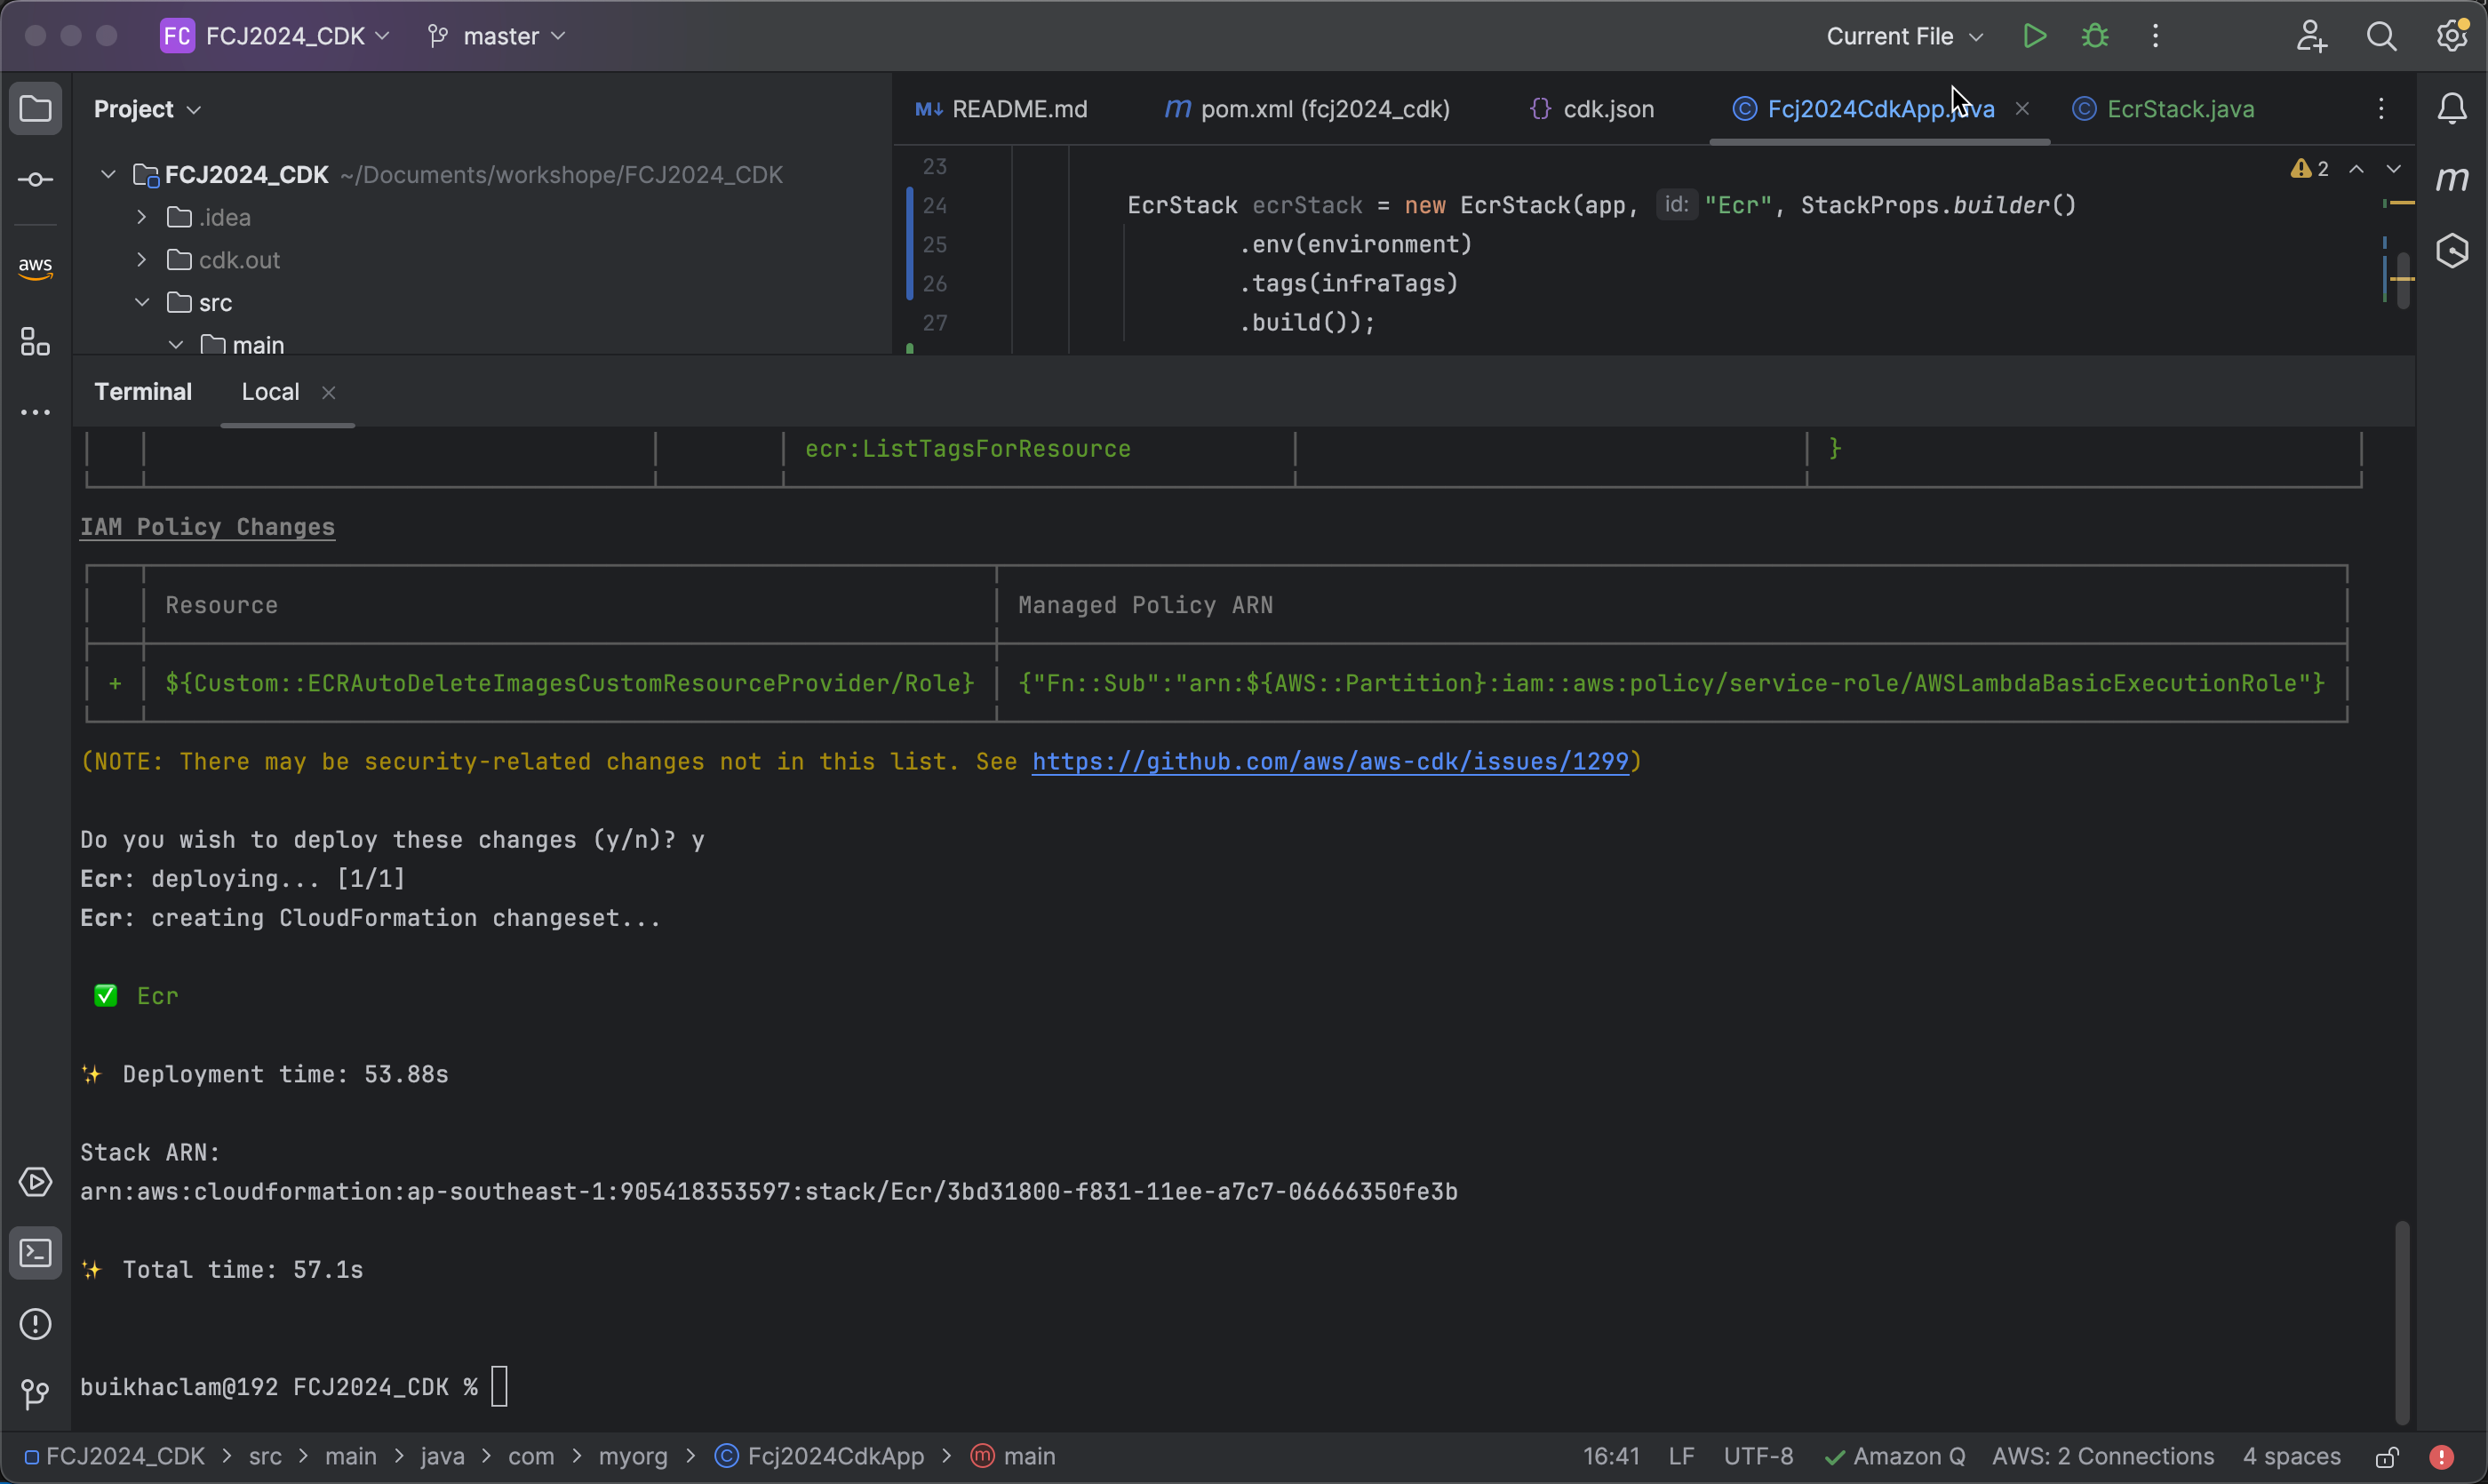Change the LF line separator

[x=1681, y=1457]
